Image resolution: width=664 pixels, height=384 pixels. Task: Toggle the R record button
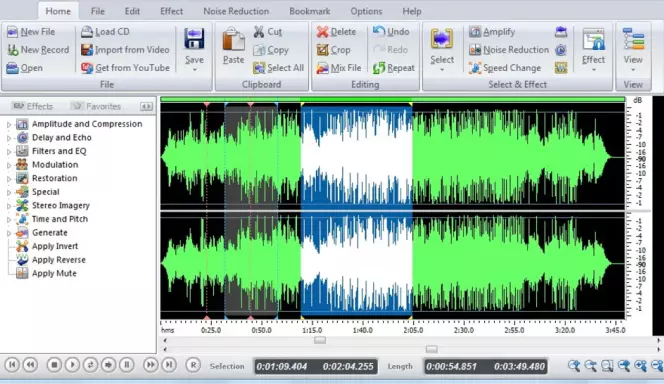click(x=193, y=365)
